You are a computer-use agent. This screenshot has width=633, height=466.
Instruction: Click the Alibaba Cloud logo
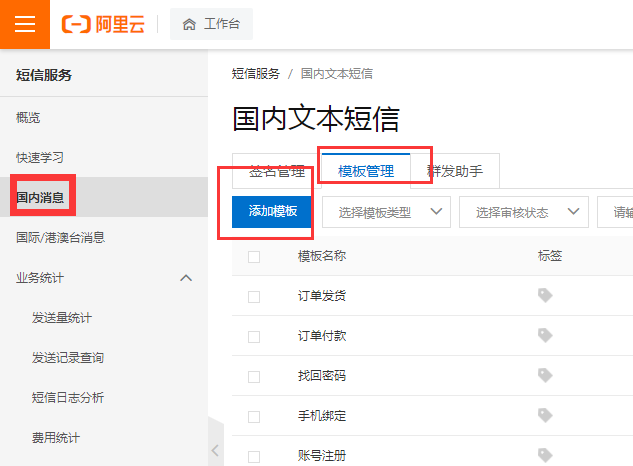pos(103,24)
